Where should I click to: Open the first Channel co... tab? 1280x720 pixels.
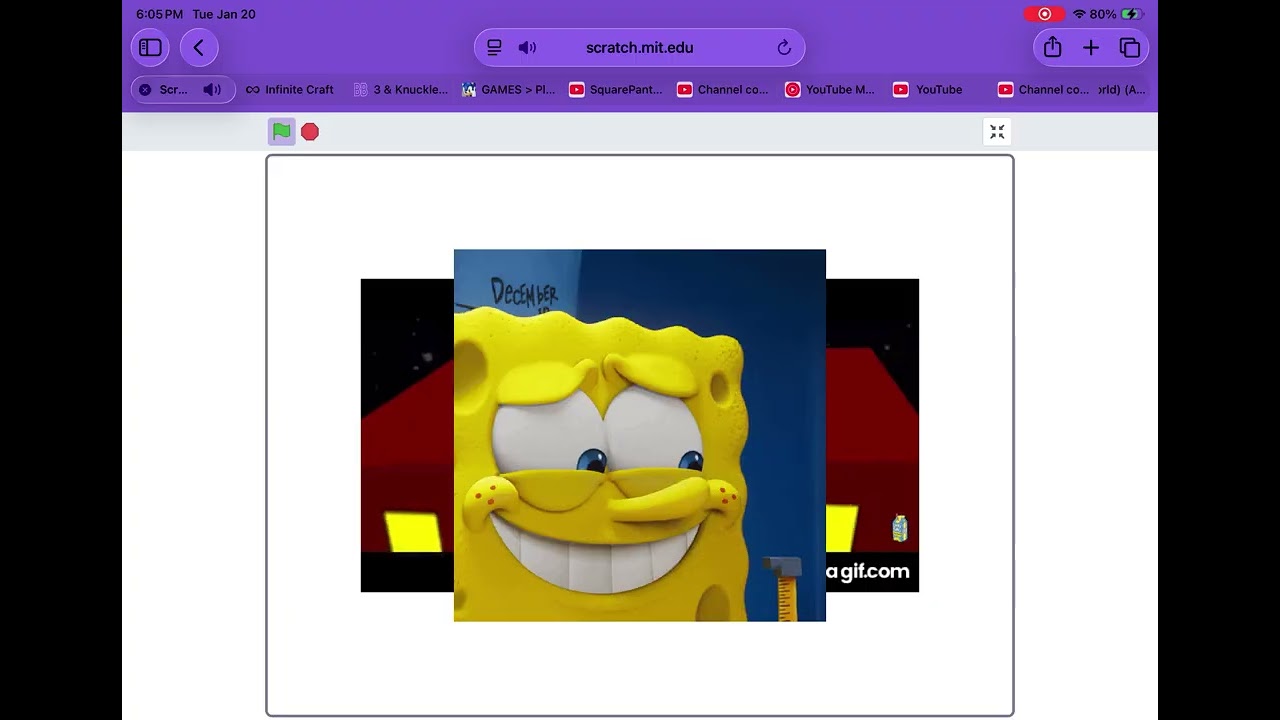(x=723, y=90)
